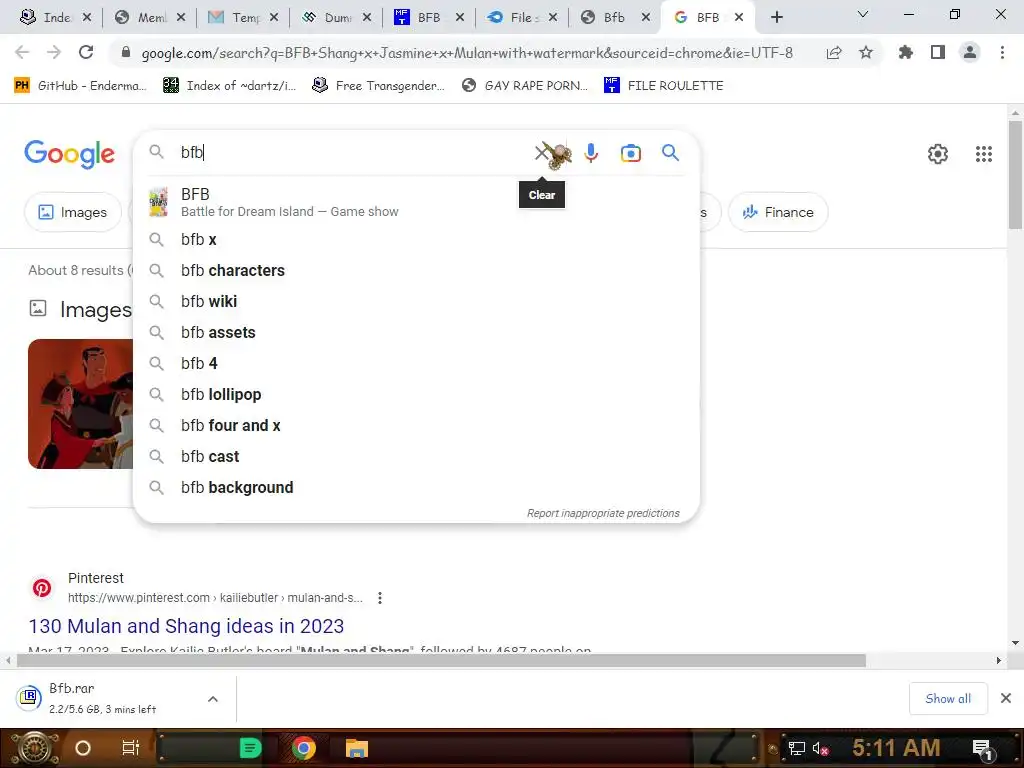
Task: Open more options for Pinterest result
Action: coord(379,598)
